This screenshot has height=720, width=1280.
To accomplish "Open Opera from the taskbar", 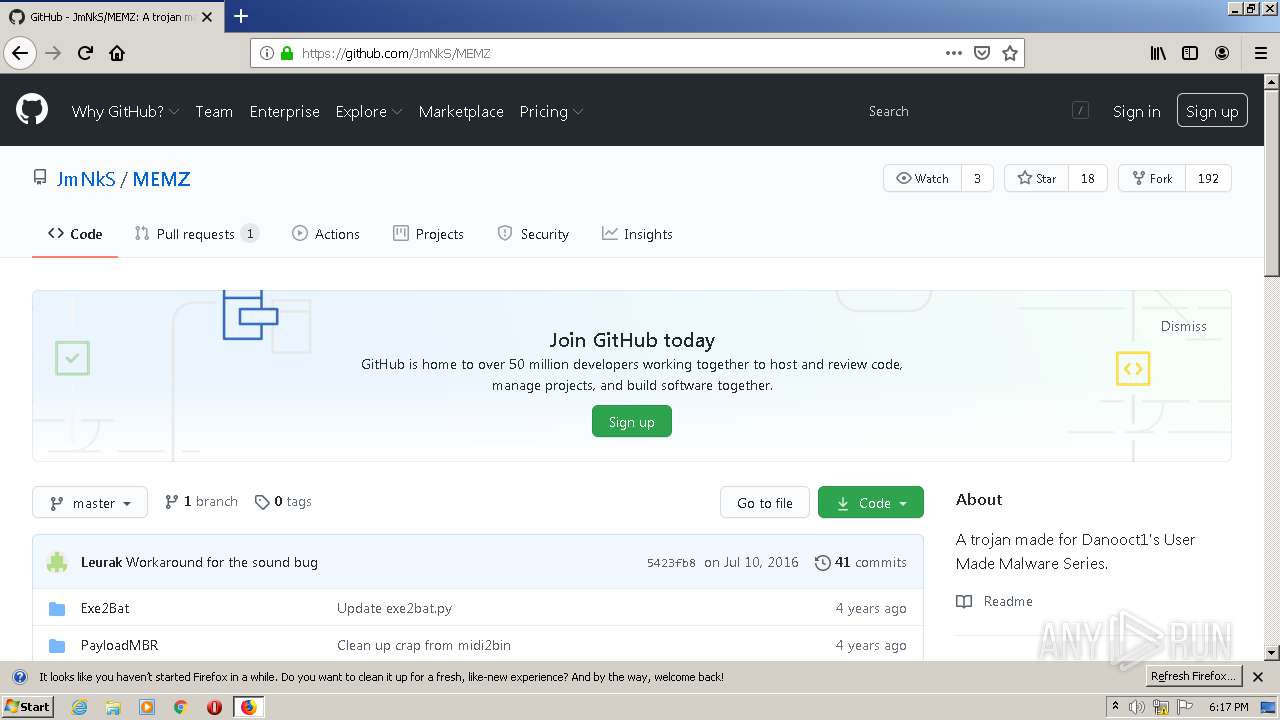I will pos(214,707).
